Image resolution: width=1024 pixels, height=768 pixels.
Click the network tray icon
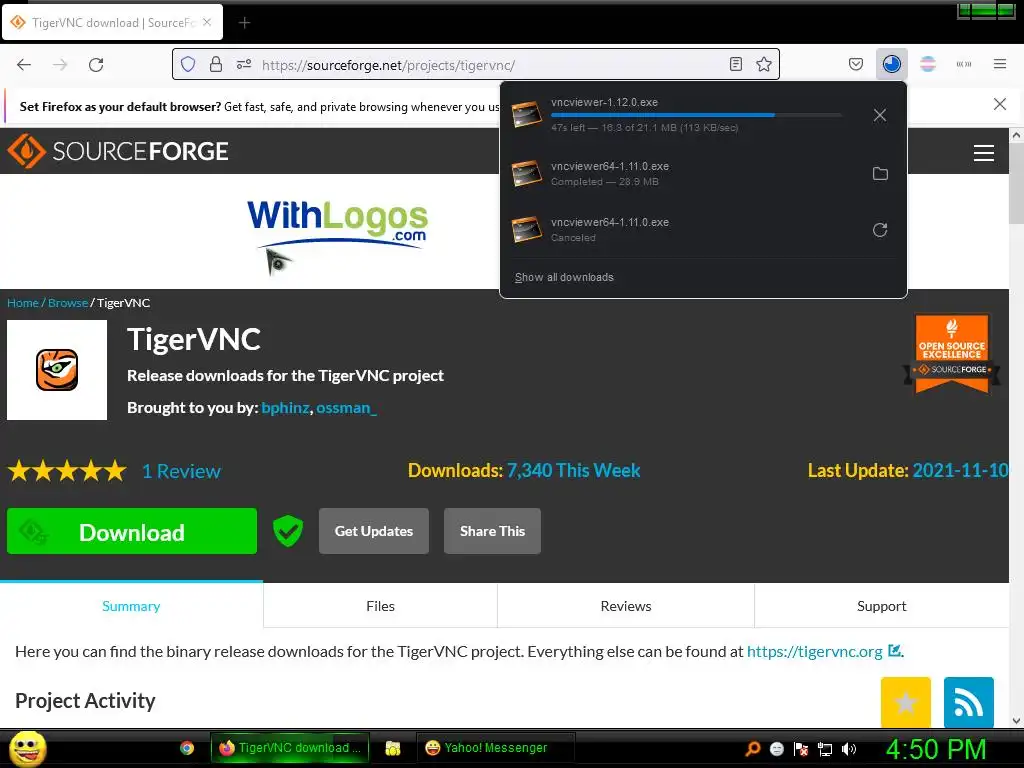tap(825, 748)
